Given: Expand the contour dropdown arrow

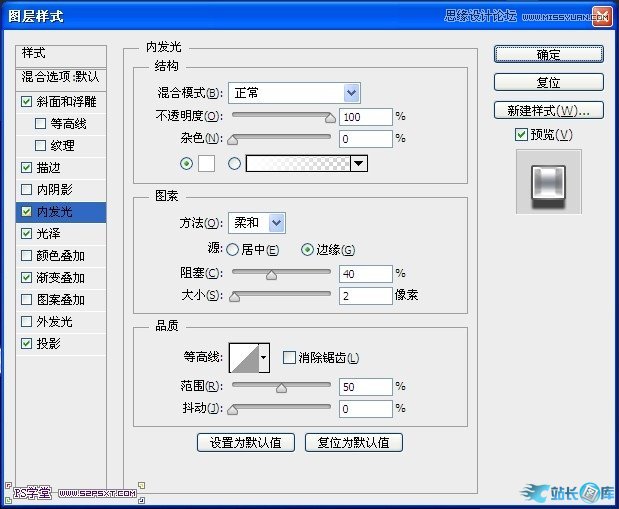Looking at the screenshot, I should (264, 357).
